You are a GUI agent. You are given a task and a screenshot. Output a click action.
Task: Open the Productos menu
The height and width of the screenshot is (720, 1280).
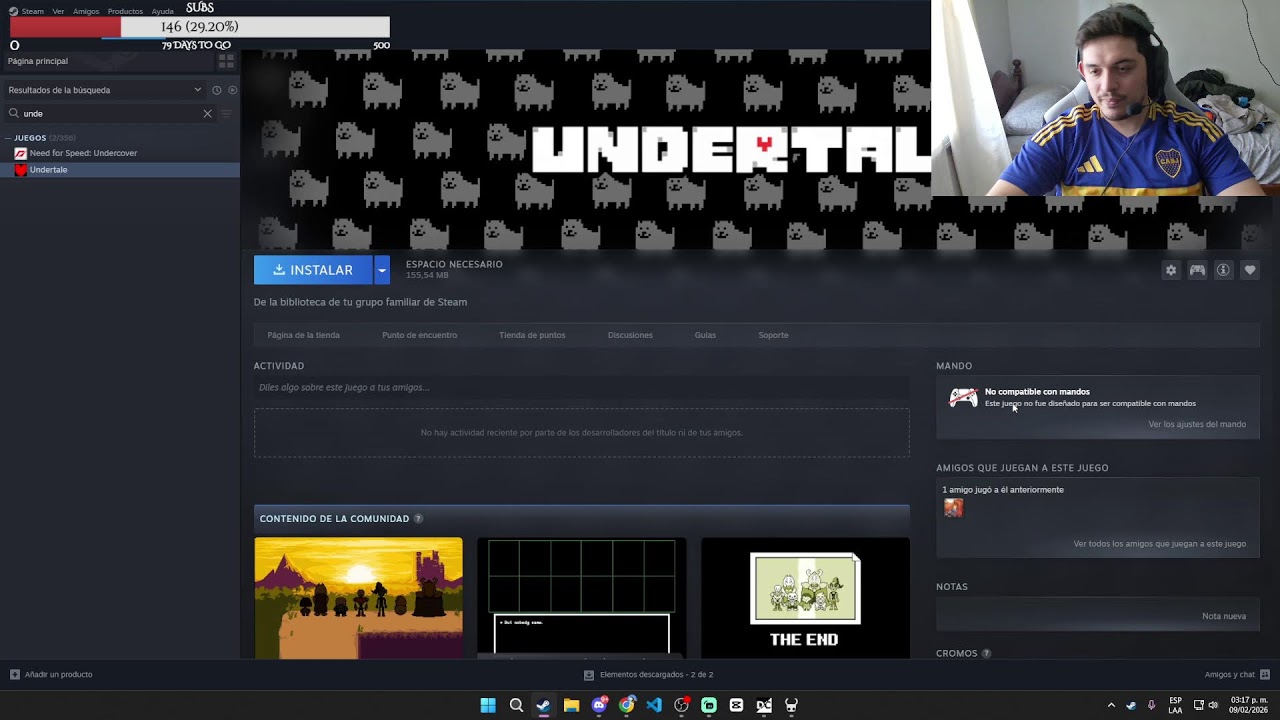[x=125, y=11]
